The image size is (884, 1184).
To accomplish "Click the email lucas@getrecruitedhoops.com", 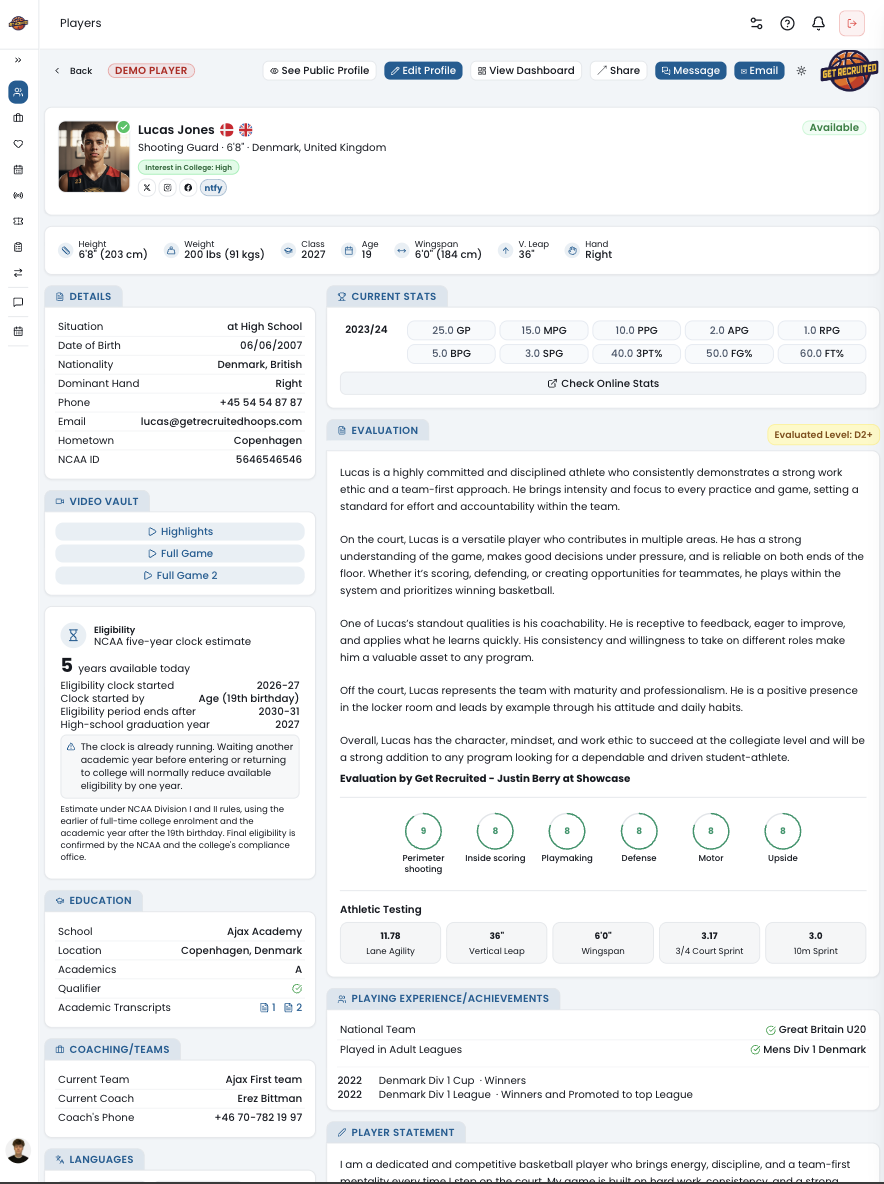I will 221,421.
